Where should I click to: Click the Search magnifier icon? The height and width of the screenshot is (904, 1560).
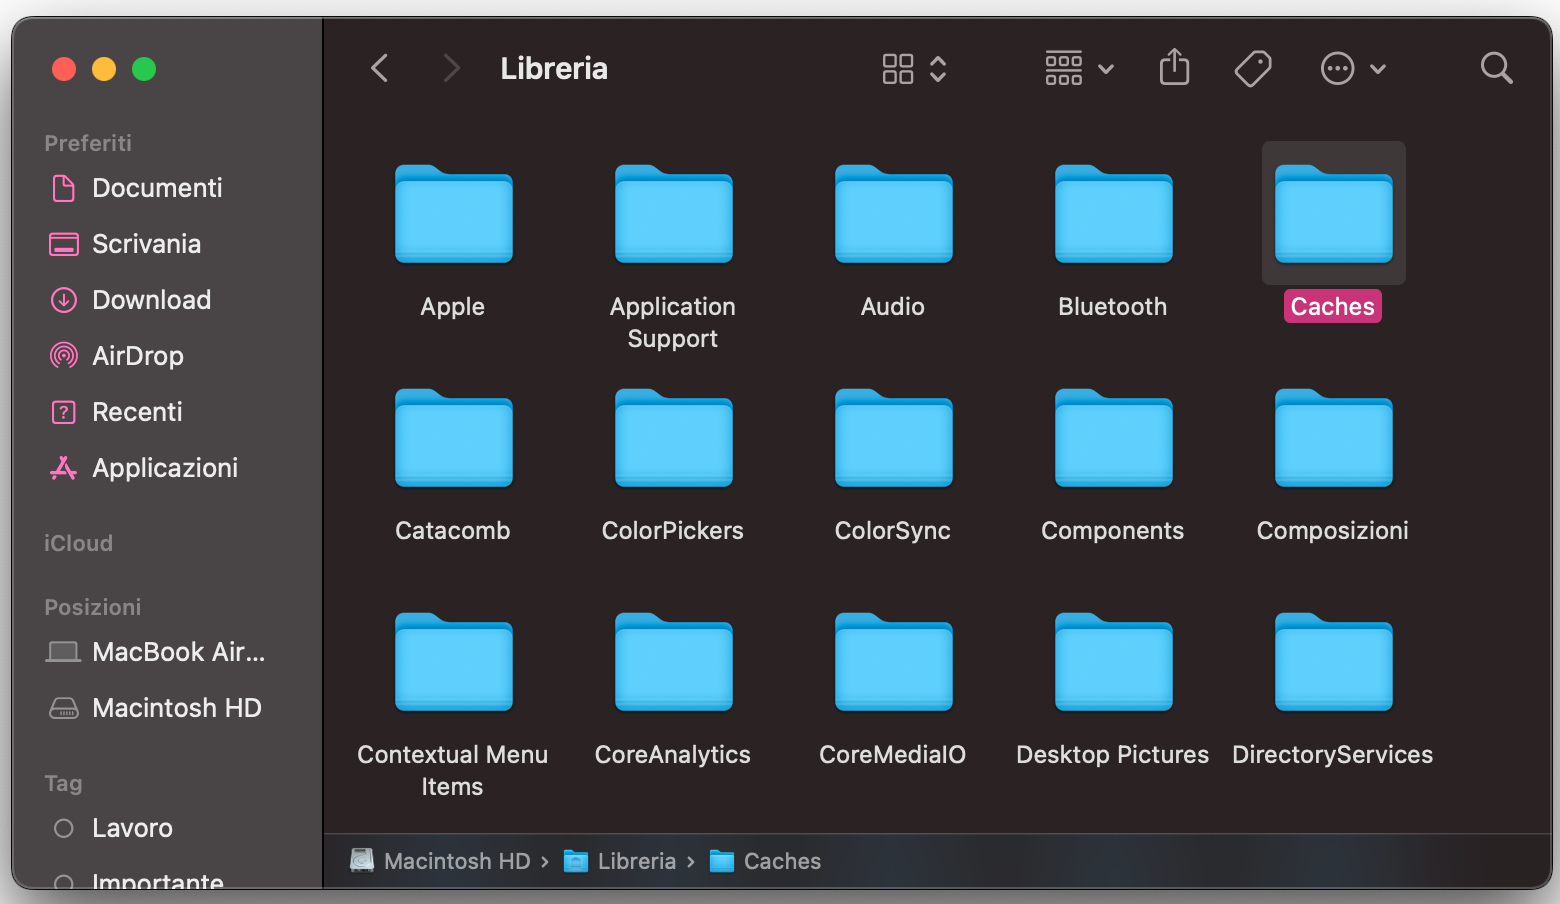1496,68
